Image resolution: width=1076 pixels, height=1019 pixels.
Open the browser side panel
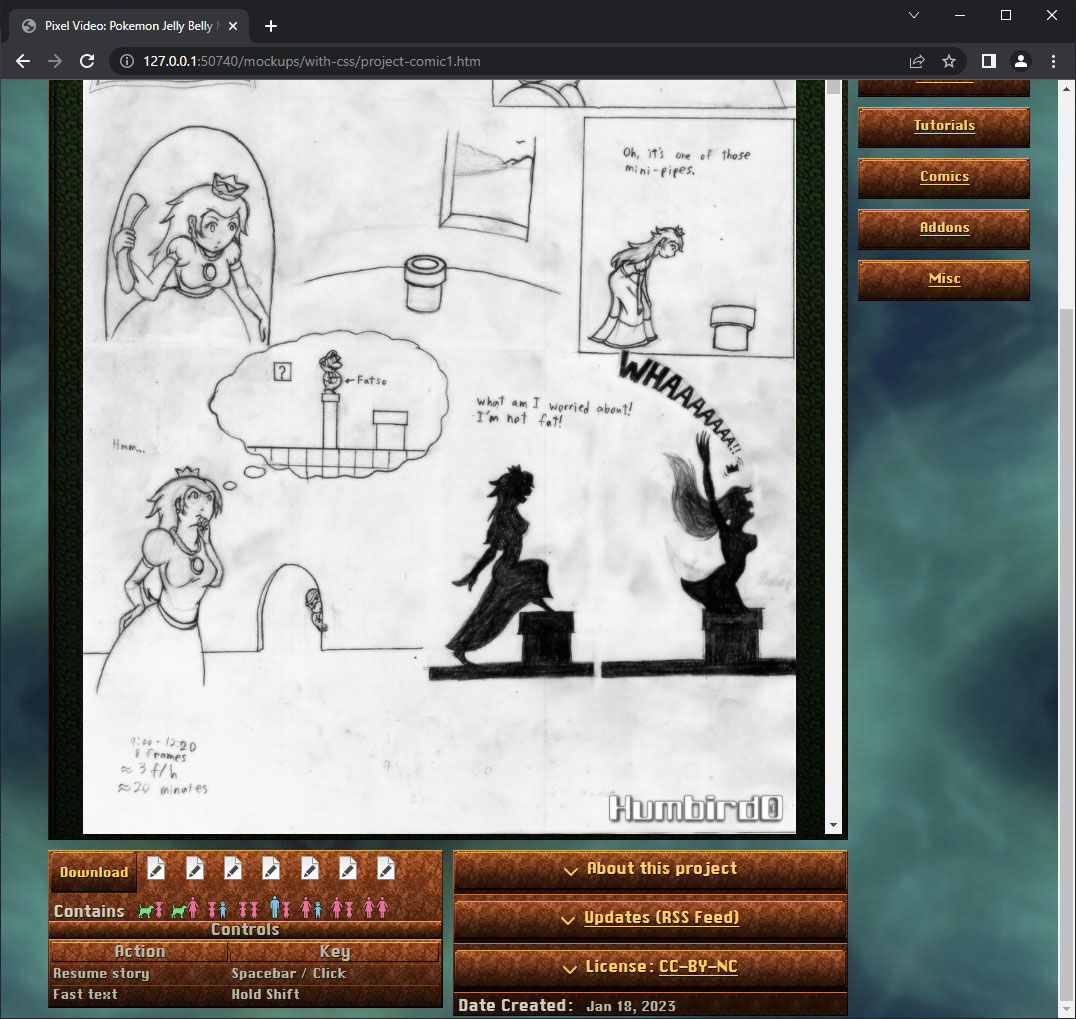988,61
